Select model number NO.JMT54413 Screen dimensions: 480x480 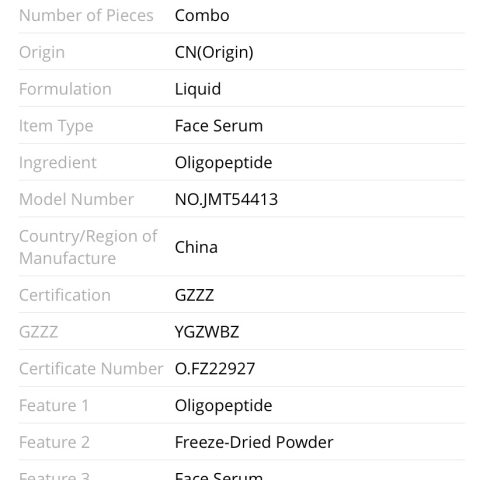[226, 199]
